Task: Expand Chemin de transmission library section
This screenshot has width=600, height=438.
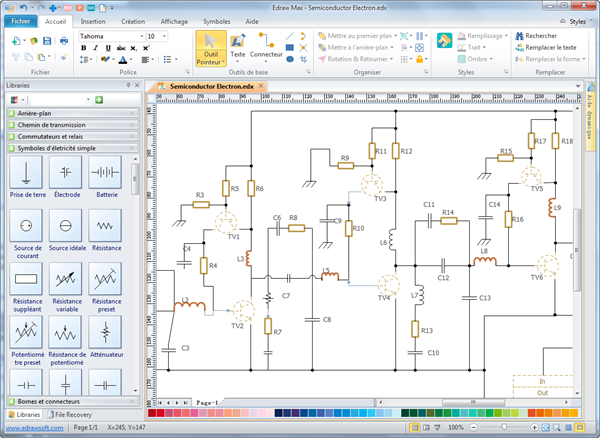Action: point(73,125)
